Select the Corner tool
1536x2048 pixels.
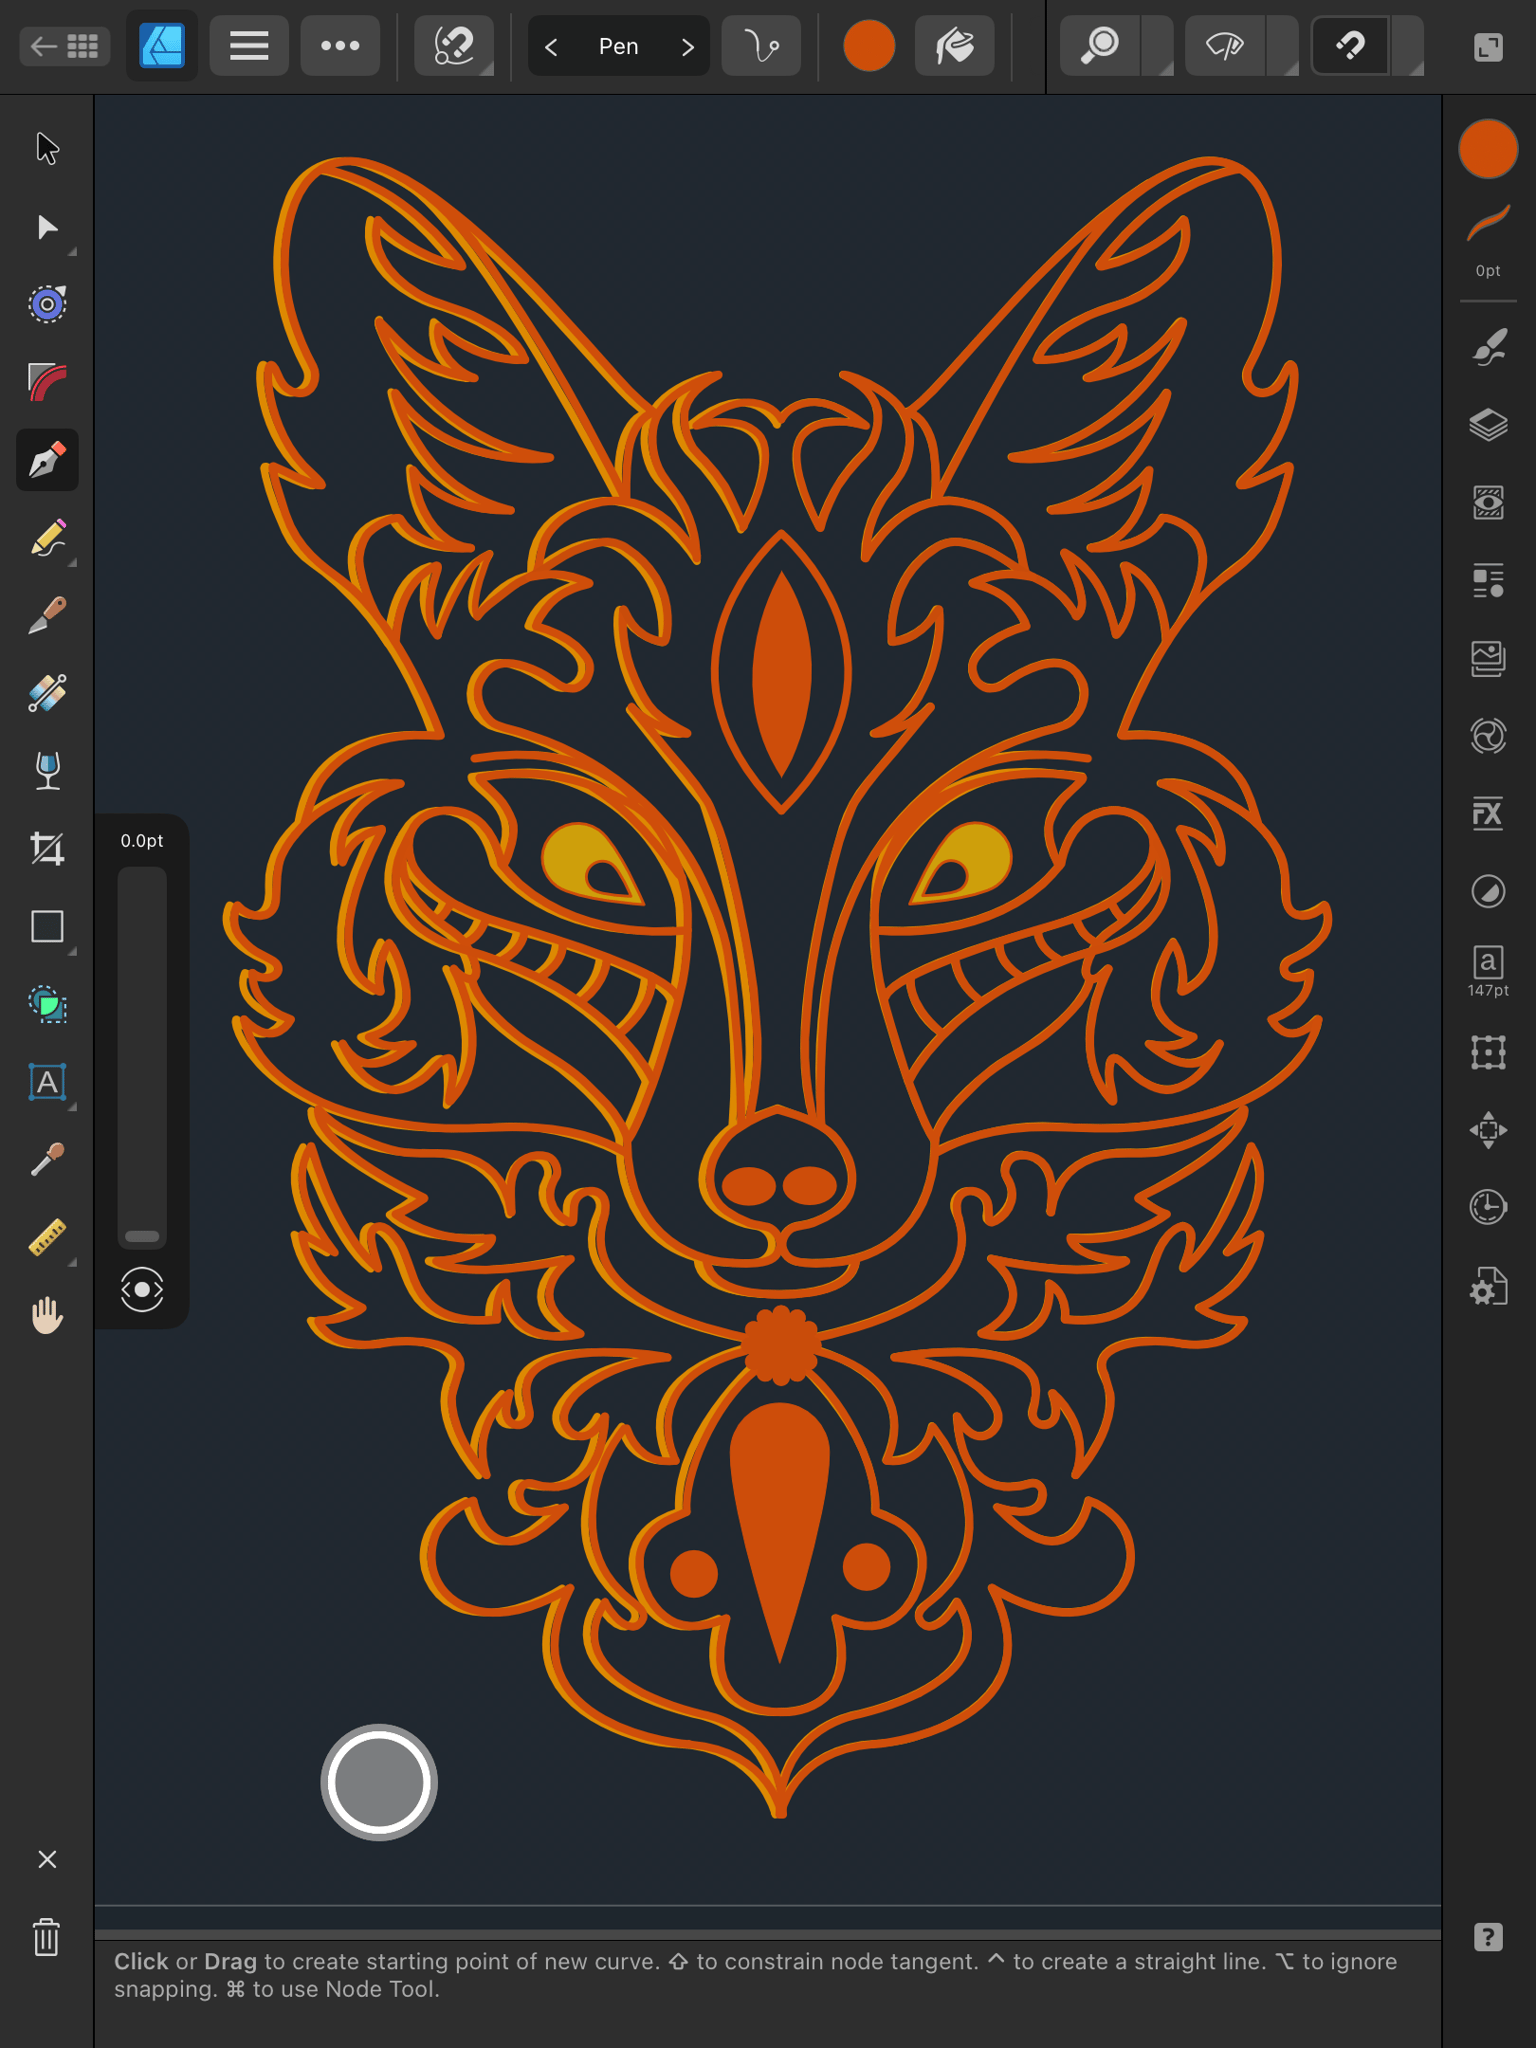47,382
